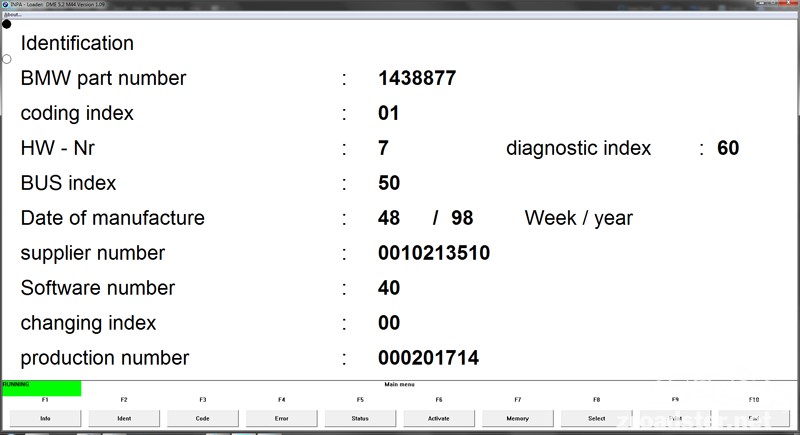
Task: Click the F8 Select button
Action: click(596, 418)
